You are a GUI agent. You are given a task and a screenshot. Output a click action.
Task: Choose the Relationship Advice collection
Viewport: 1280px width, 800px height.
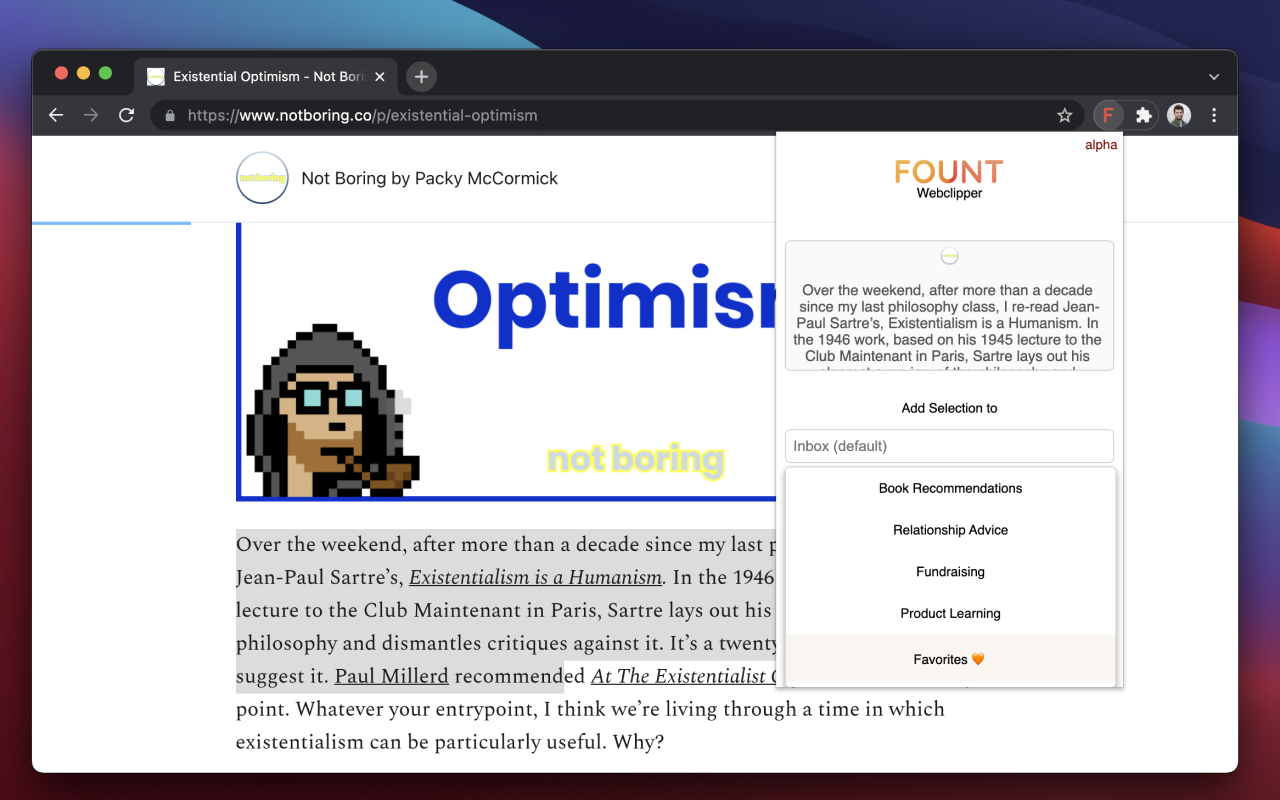pyautogui.click(x=950, y=530)
